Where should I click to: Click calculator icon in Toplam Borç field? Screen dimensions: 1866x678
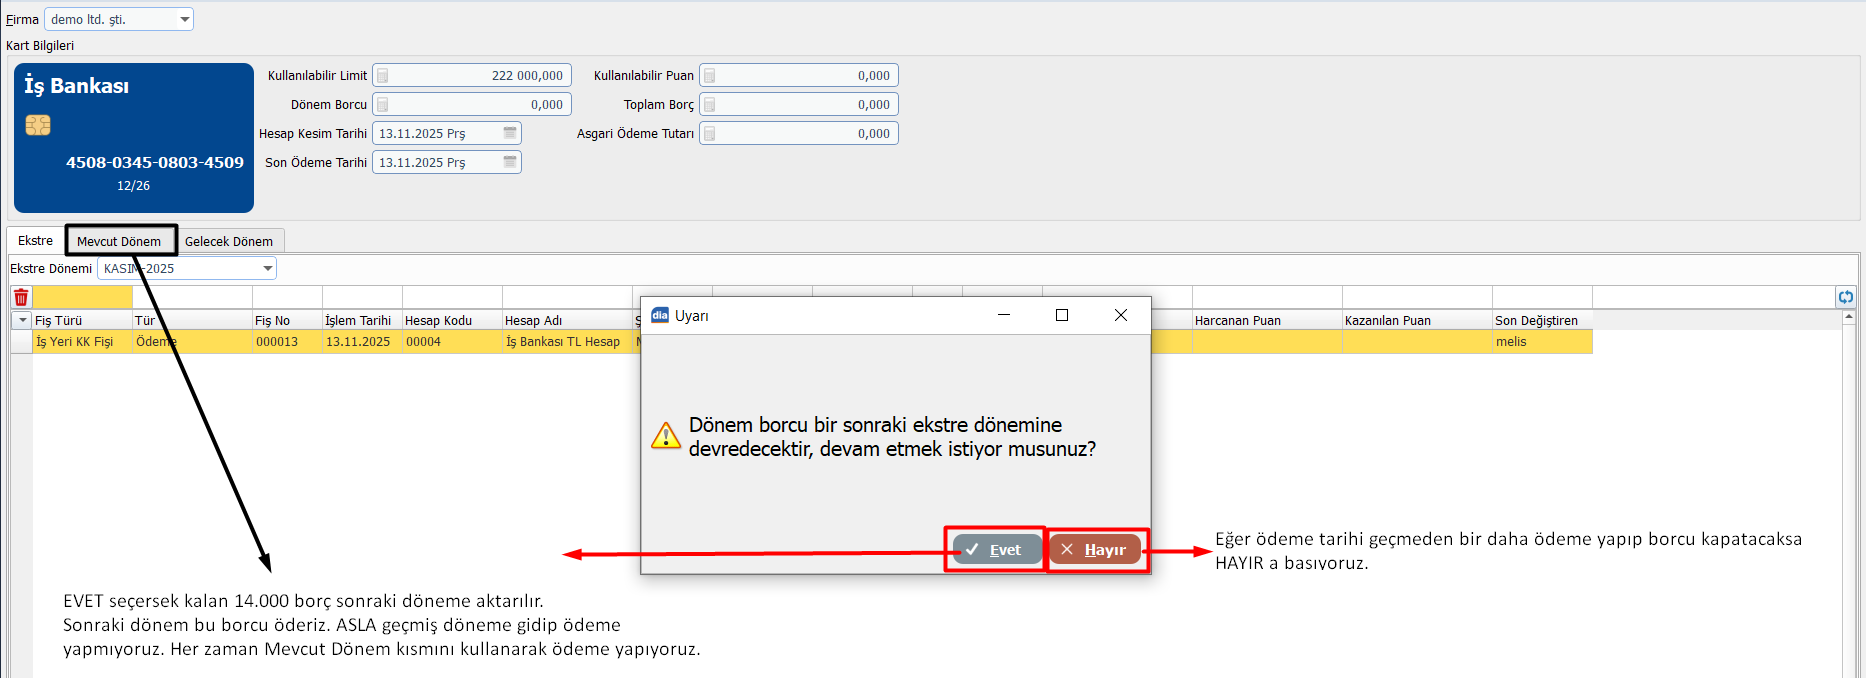(x=710, y=105)
